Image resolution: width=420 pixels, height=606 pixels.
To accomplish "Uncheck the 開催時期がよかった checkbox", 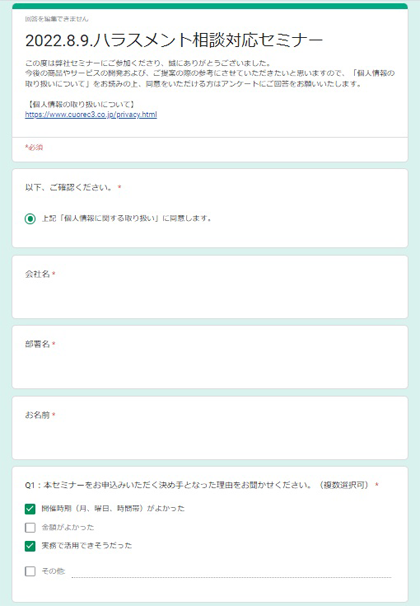I will tap(30, 509).
